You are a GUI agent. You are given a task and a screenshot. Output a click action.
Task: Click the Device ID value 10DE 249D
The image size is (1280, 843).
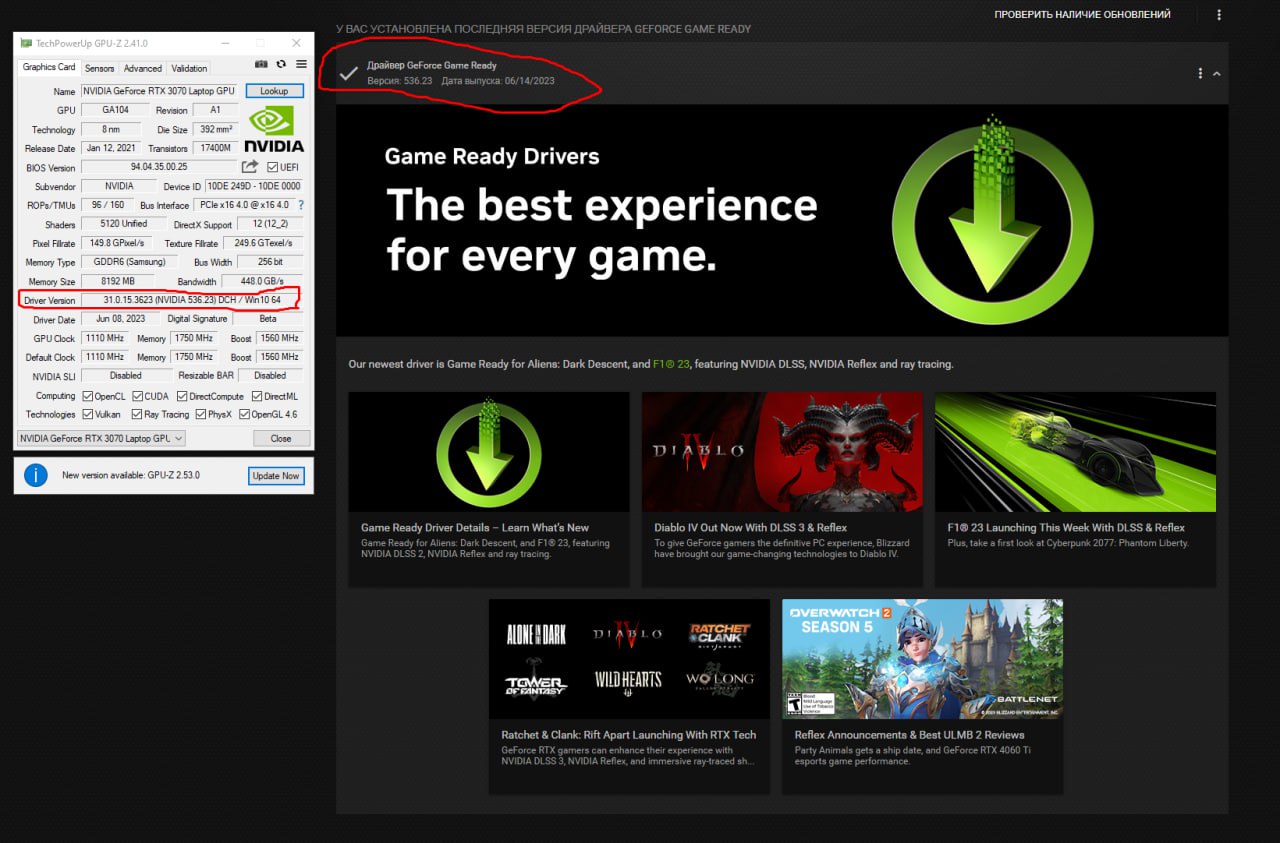(254, 186)
